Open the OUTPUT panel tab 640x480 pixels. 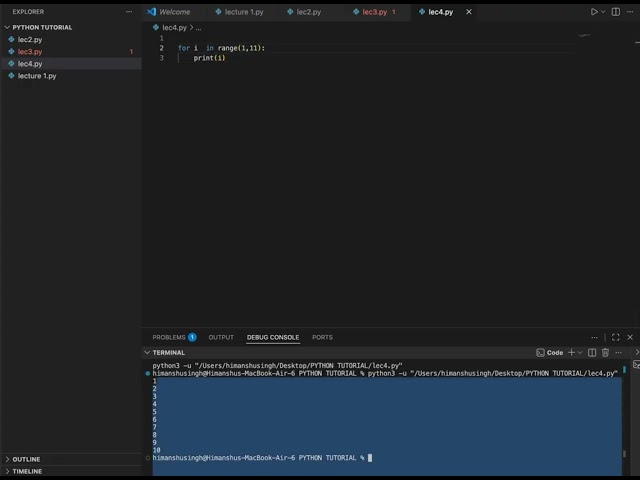coord(221,338)
